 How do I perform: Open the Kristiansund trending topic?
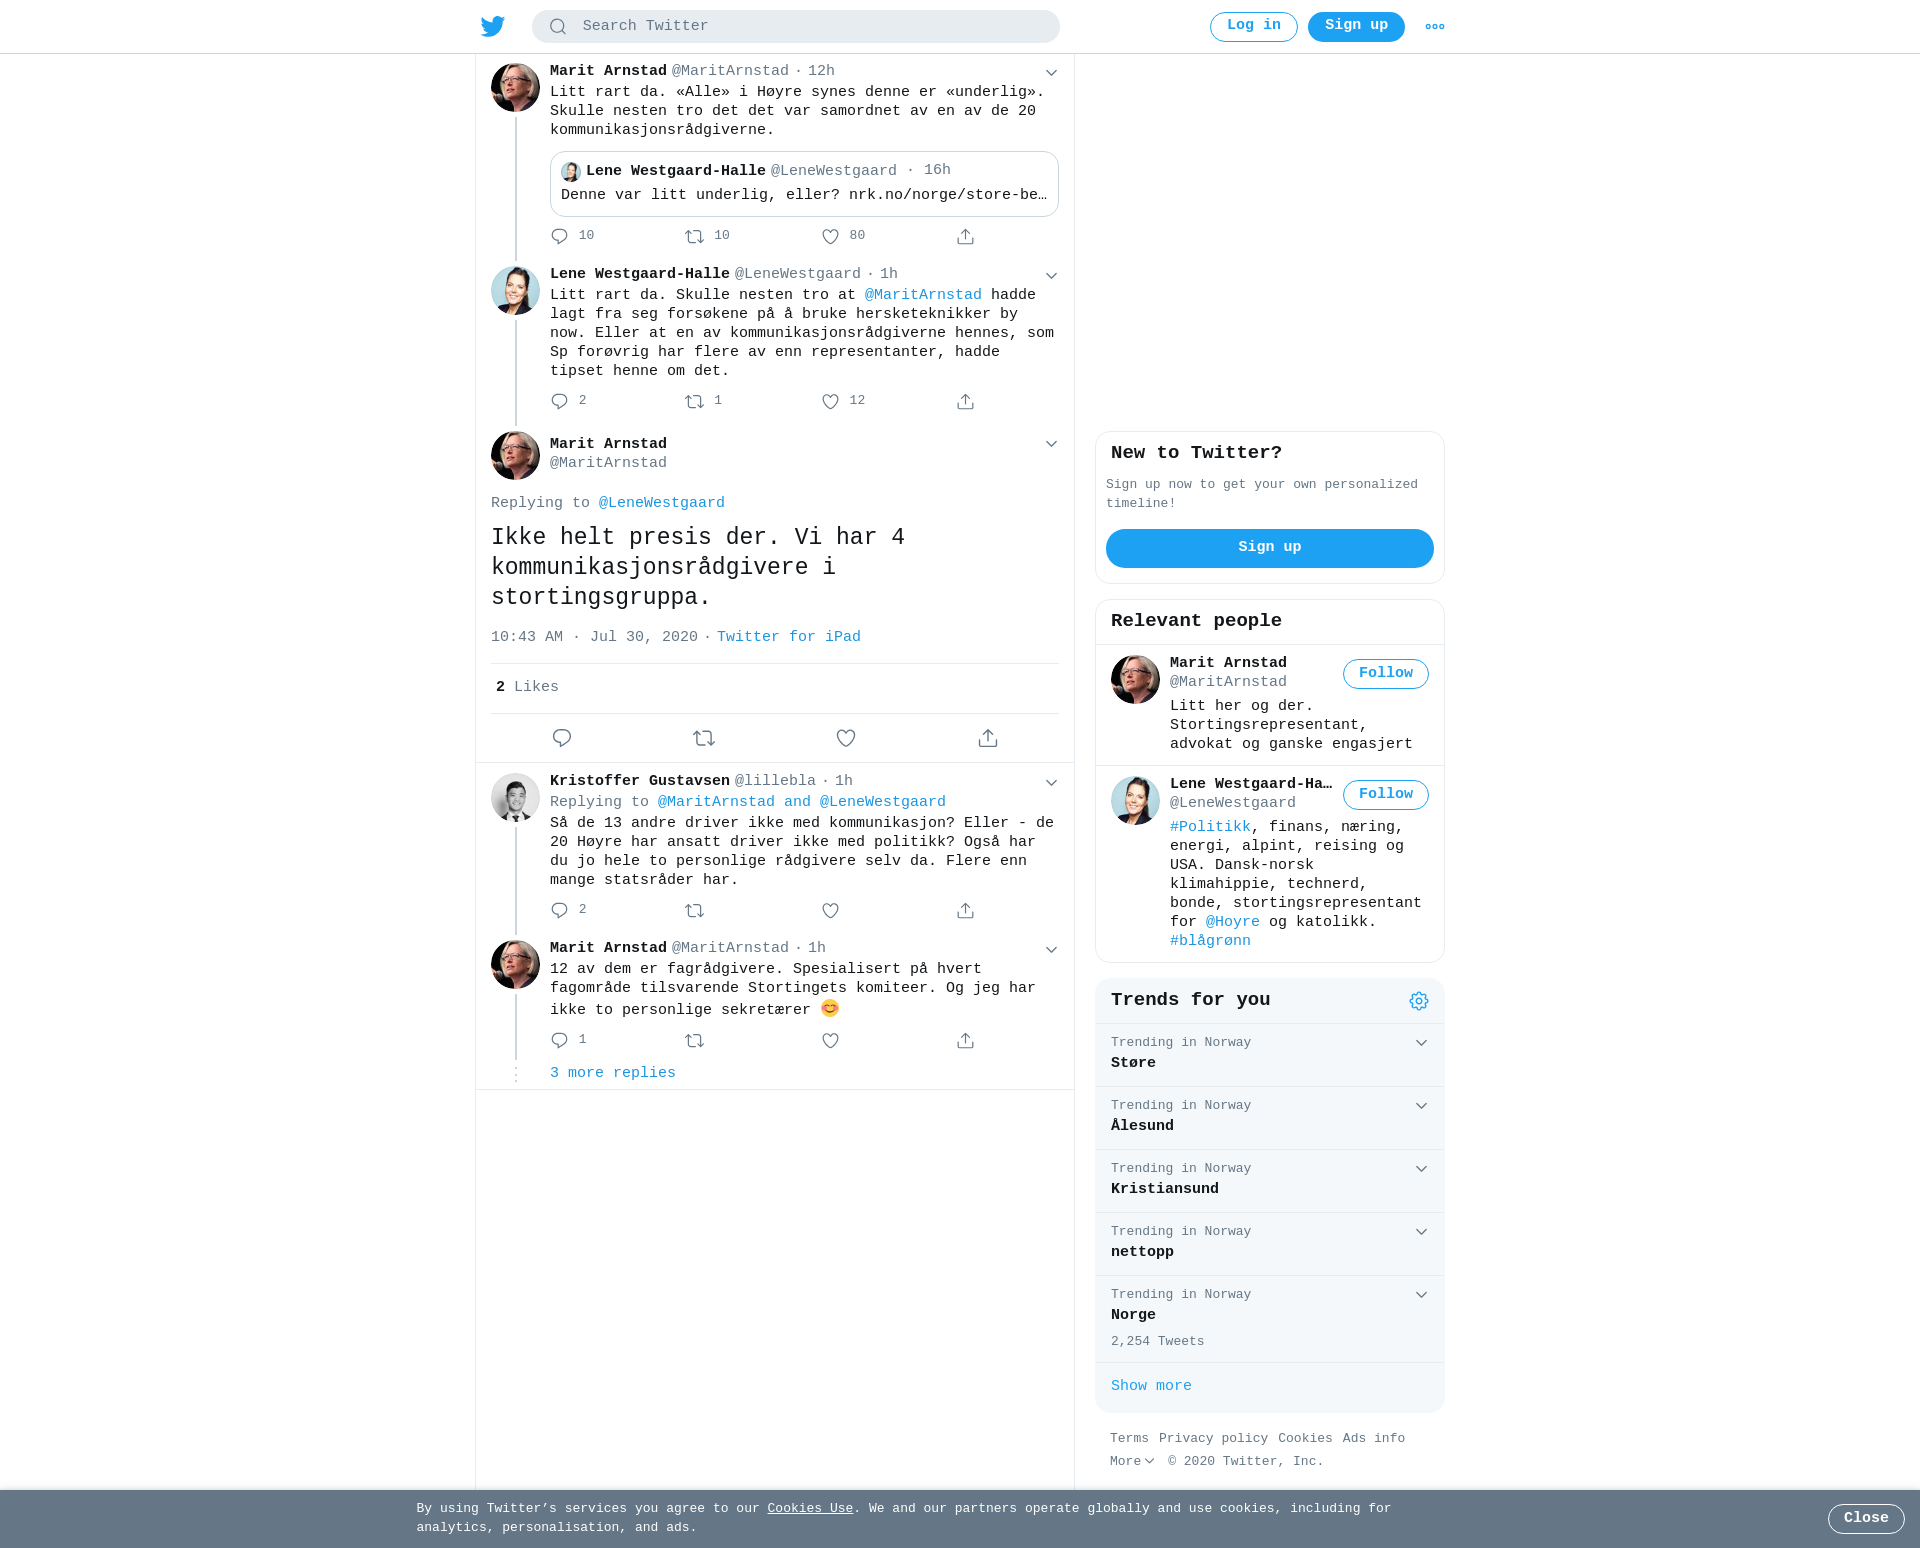click(1269, 1181)
